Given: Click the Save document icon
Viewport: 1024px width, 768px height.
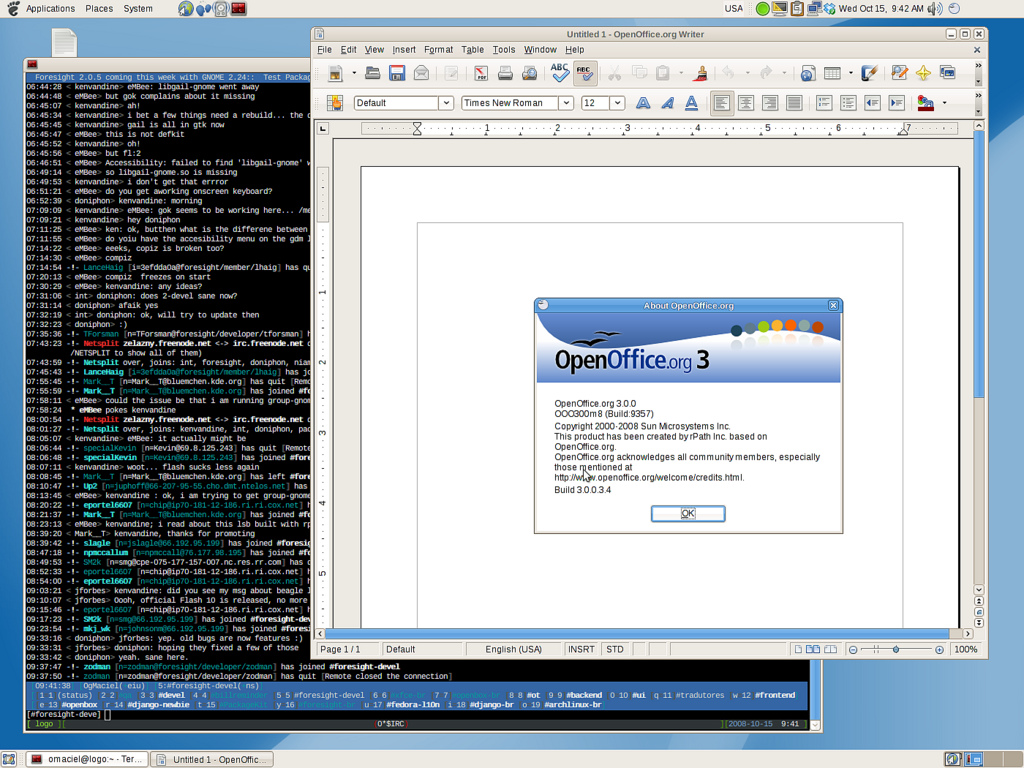Looking at the screenshot, I should point(397,73).
